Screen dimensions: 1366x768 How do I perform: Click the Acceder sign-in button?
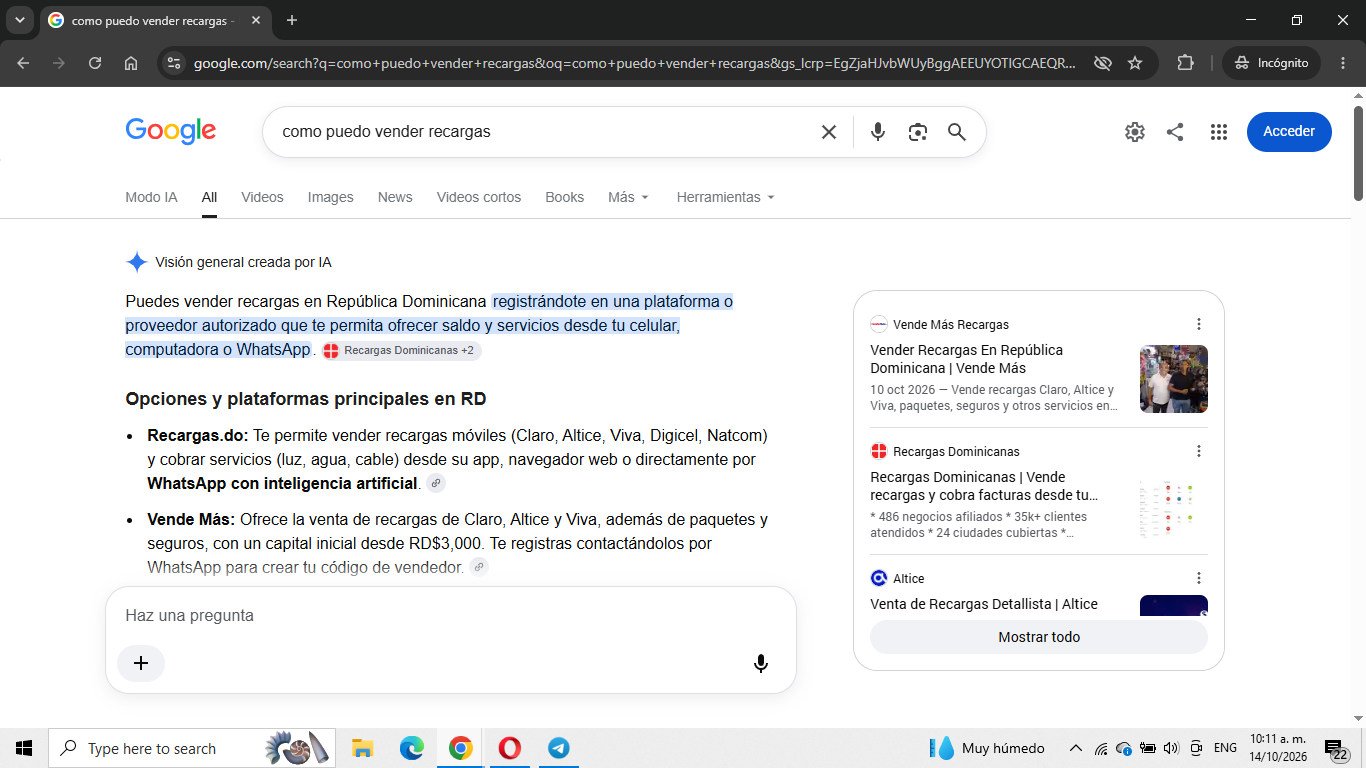1289,132
